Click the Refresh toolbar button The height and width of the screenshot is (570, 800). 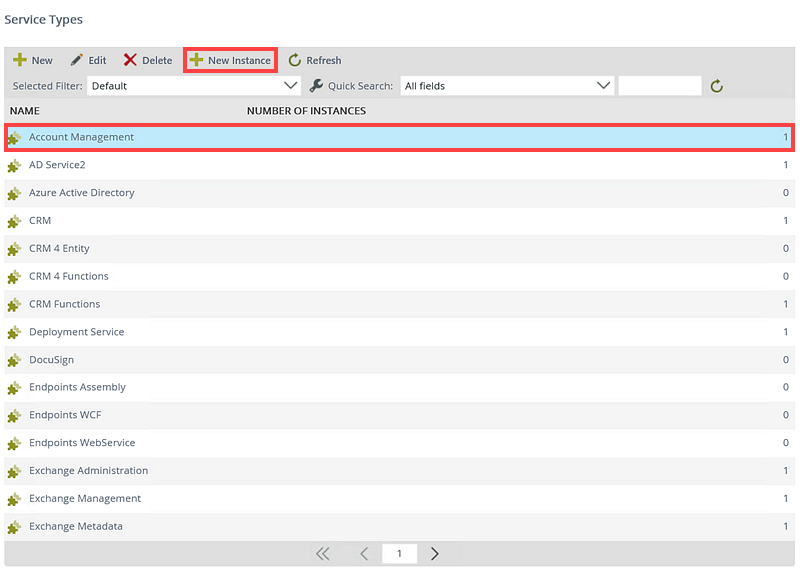click(x=315, y=60)
